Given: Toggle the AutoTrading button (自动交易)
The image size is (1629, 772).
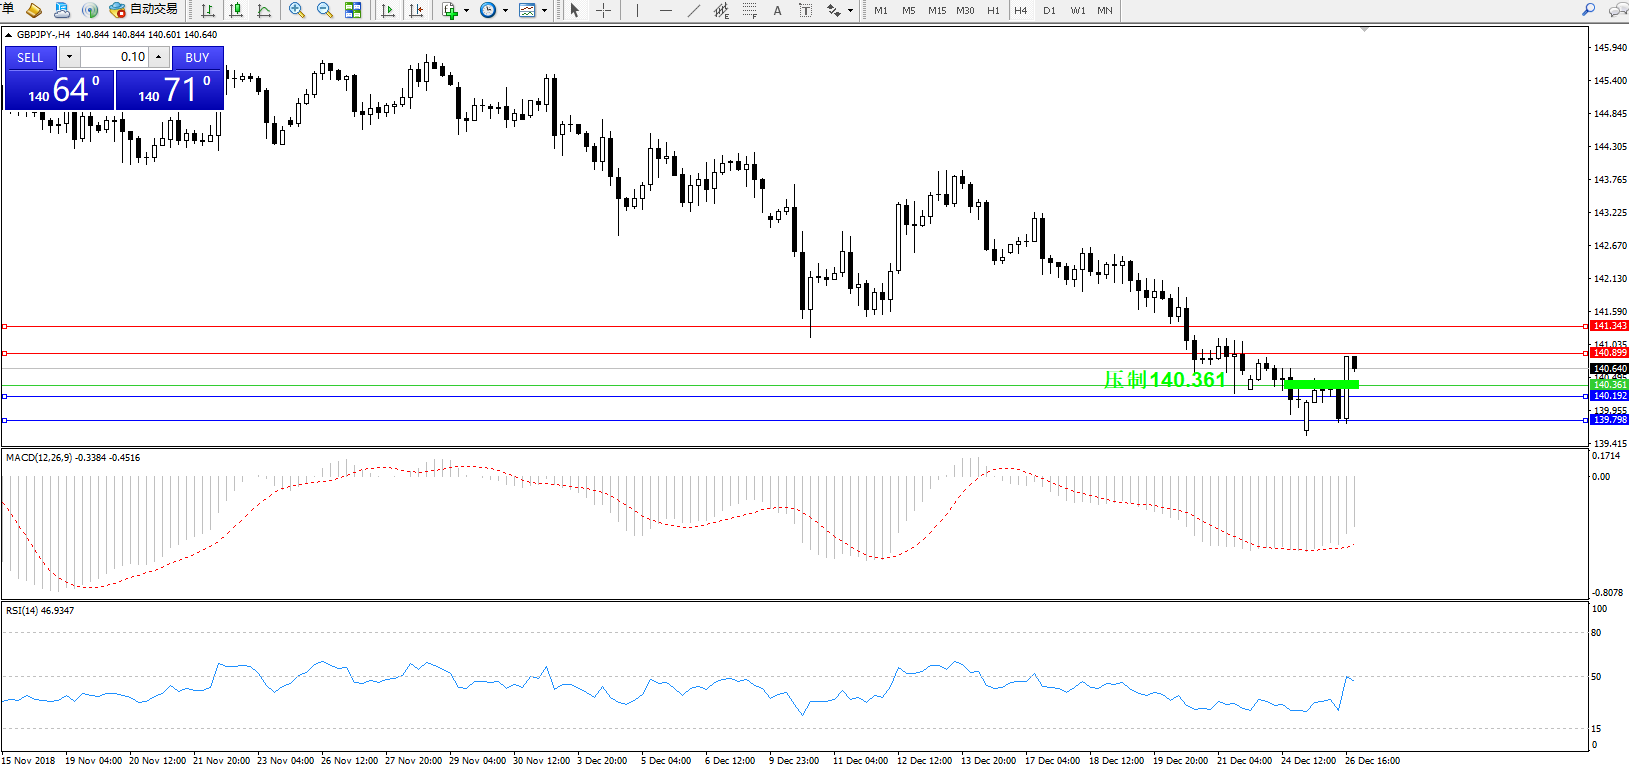Looking at the screenshot, I should [x=144, y=10].
